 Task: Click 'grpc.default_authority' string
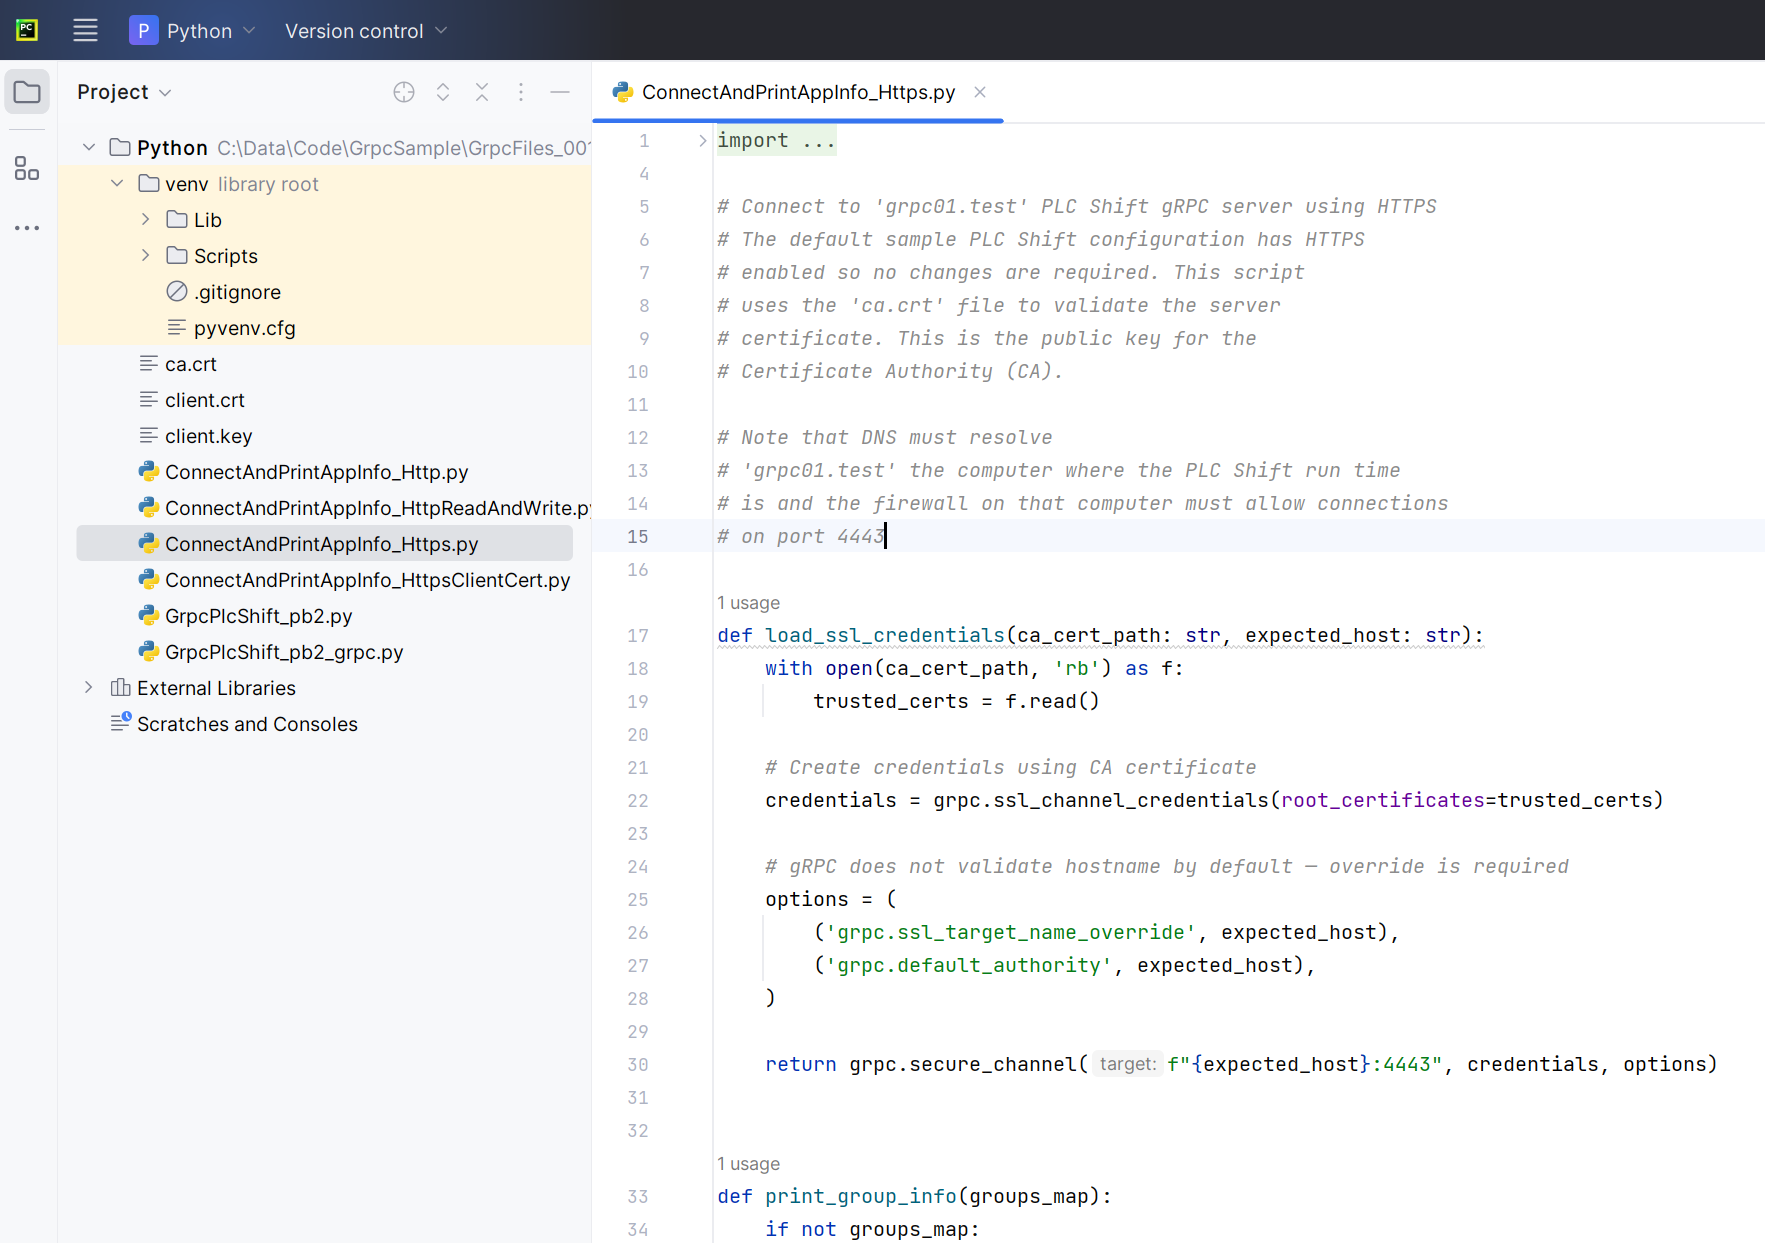[x=968, y=965]
